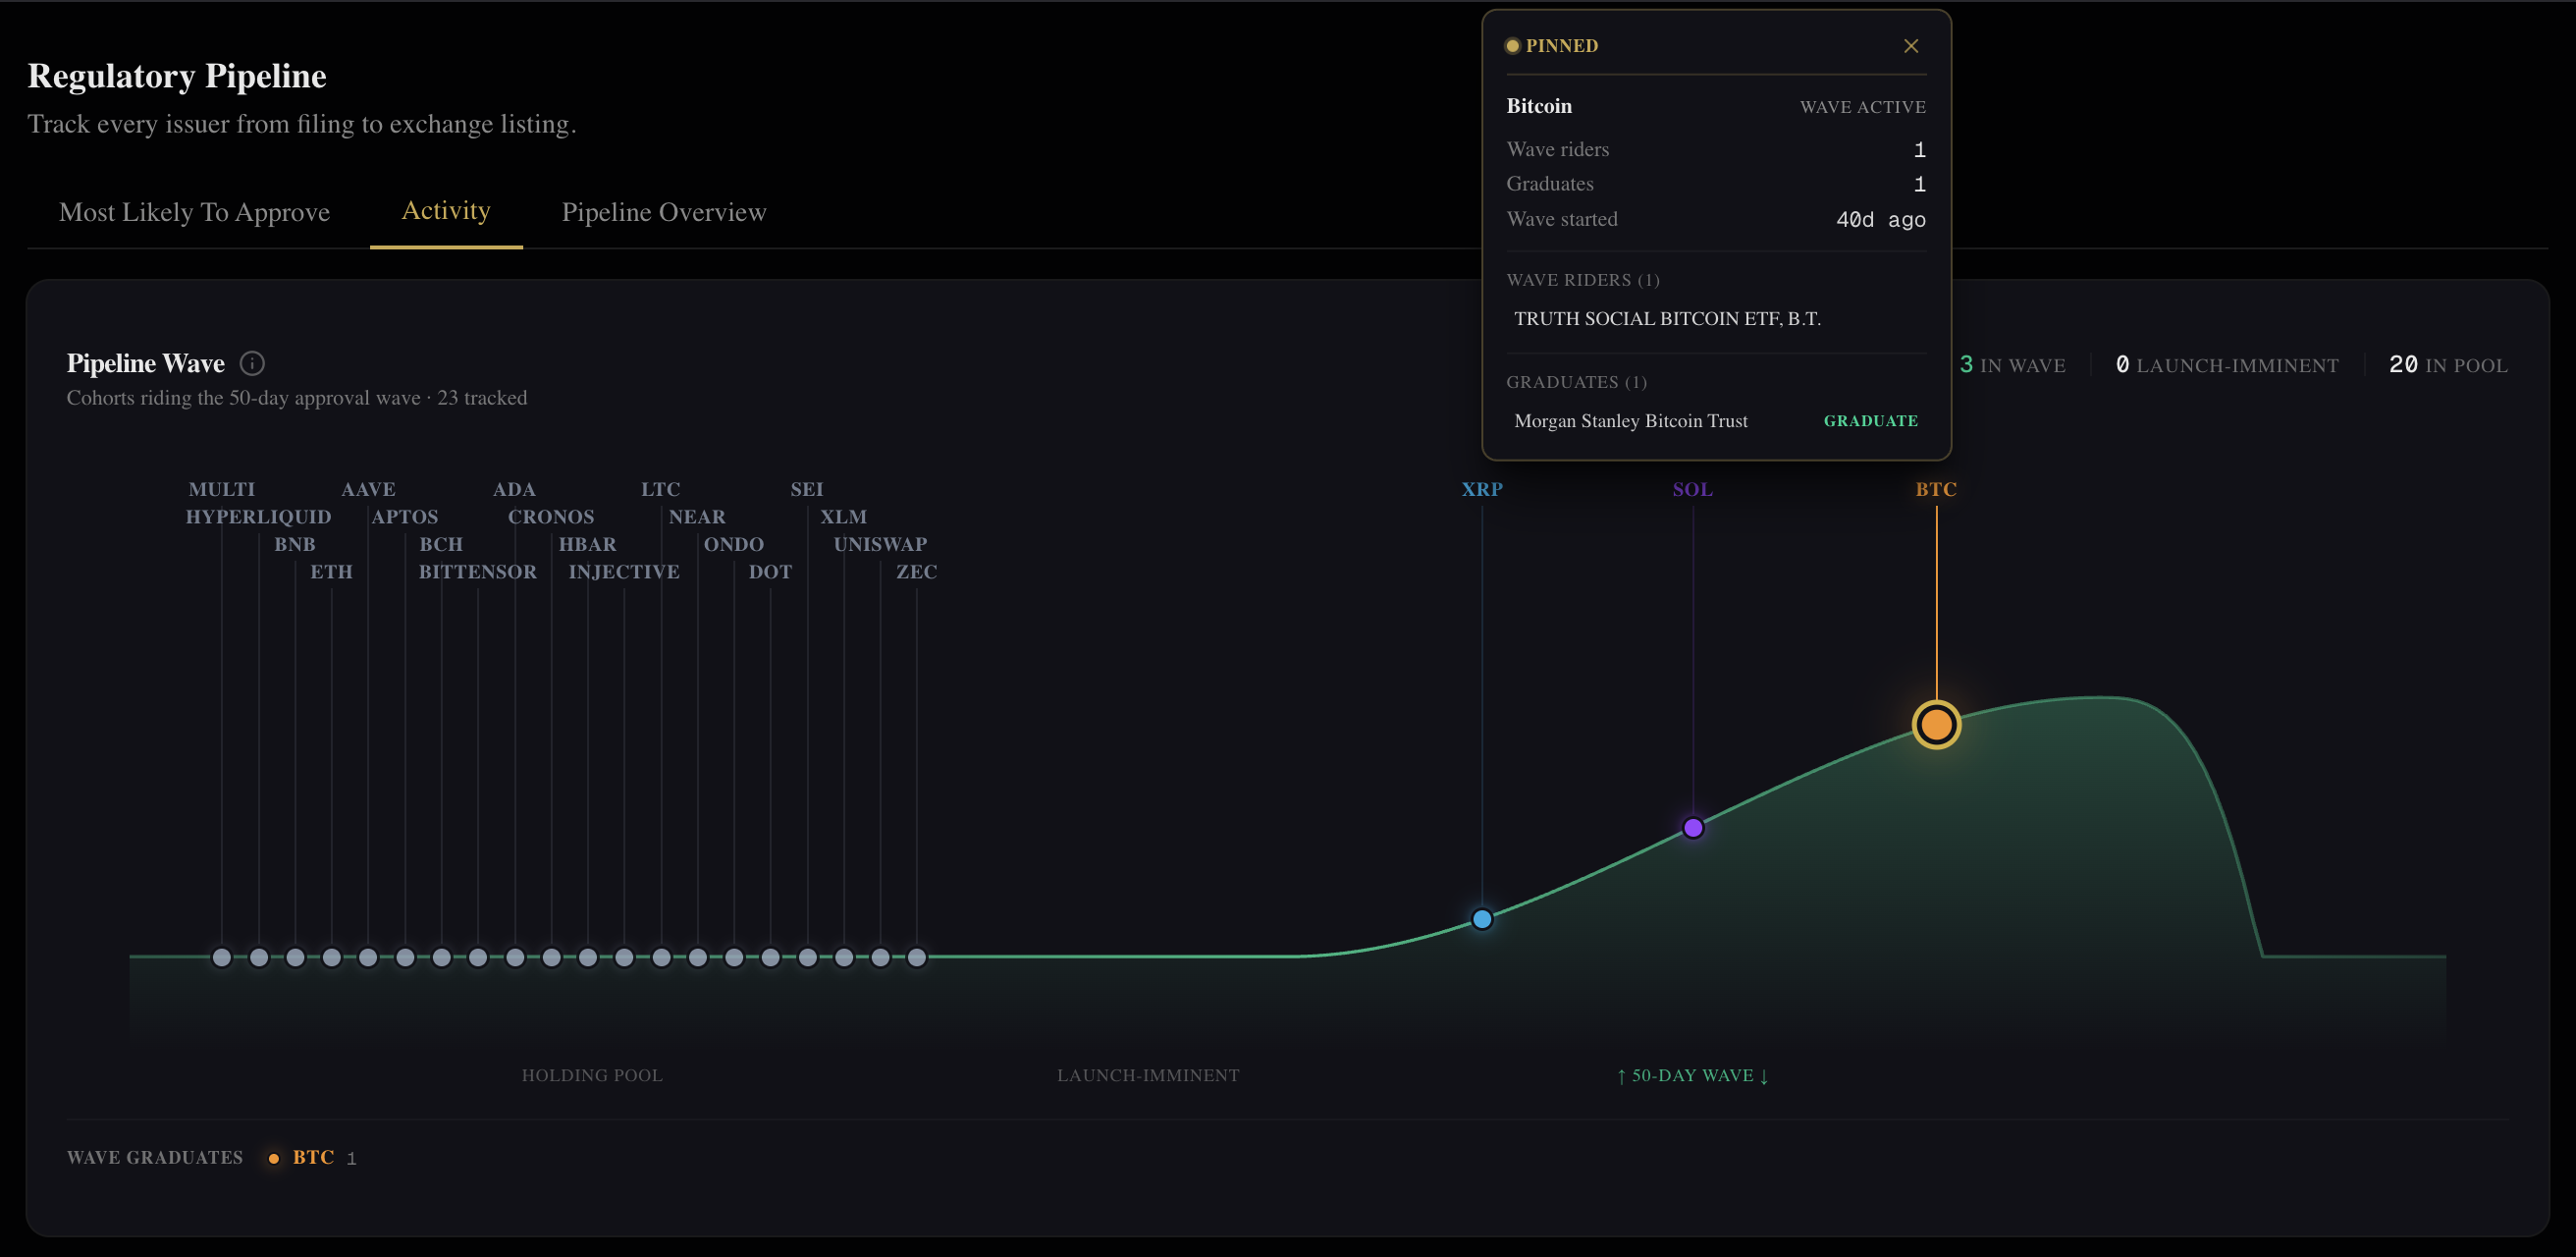The image size is (2576, 1257).
Task: Click the HBAR holding pool dot
Action: tap(588, 958)
